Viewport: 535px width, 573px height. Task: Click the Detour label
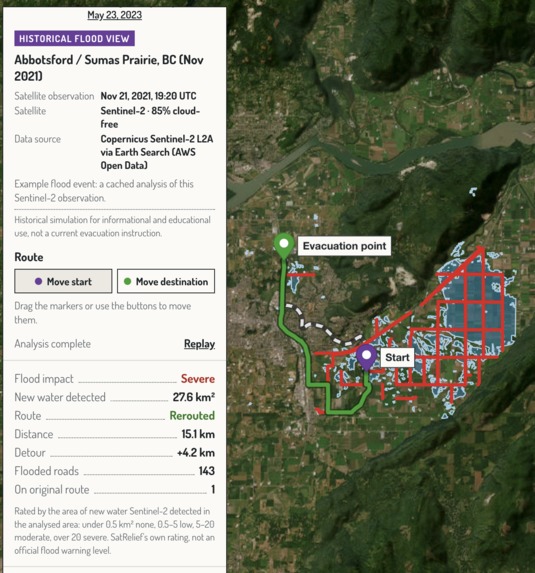(x=30, y=453)
